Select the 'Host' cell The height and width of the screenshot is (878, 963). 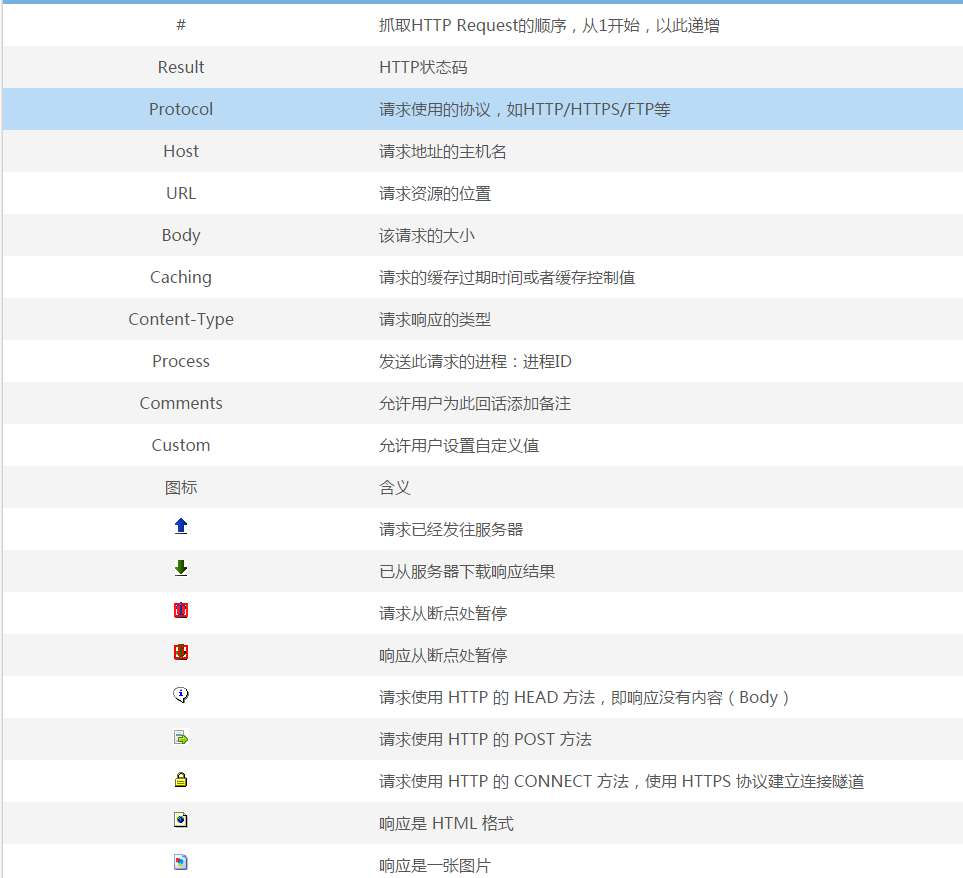181,151
